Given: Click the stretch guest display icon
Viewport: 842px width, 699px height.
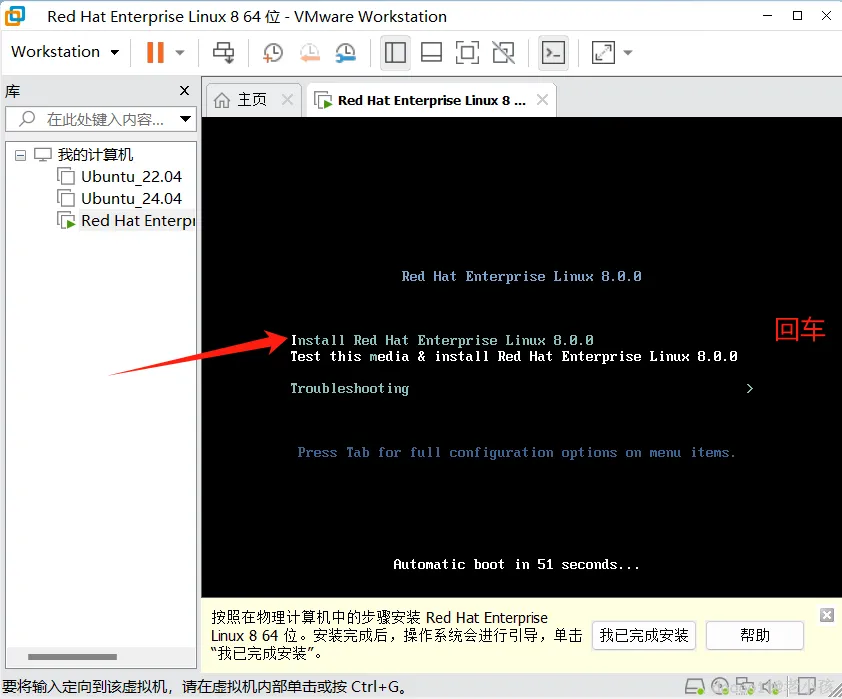Looking at the screenshot, I should (x=603, y=53).
